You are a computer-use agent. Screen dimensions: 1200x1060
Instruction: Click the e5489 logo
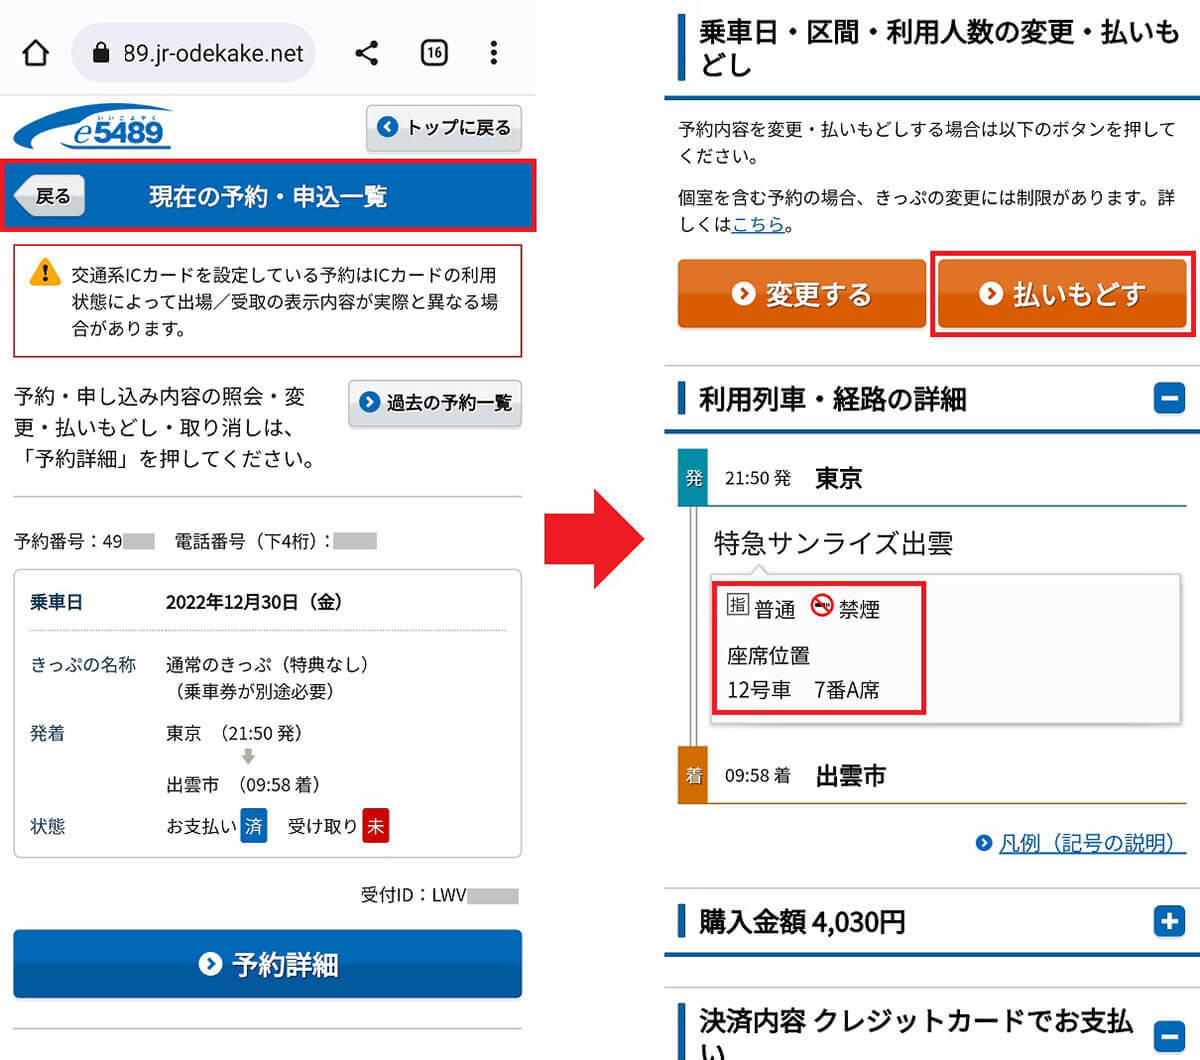pos(94,127)
